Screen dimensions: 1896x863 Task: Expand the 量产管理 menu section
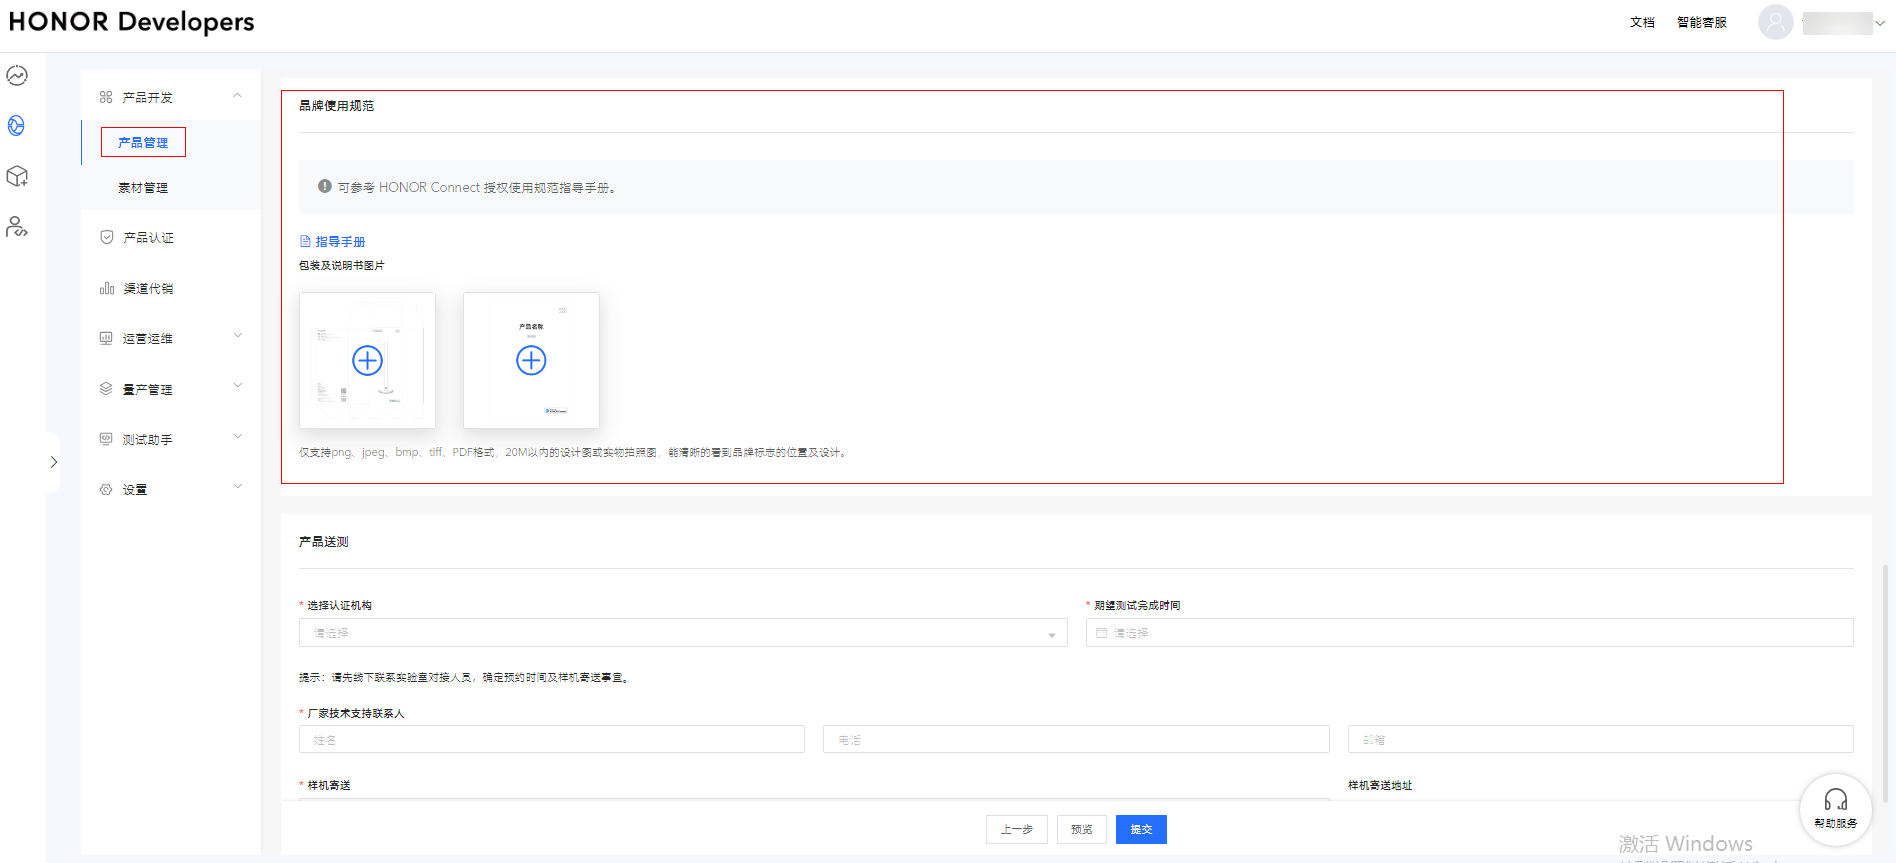237,387
